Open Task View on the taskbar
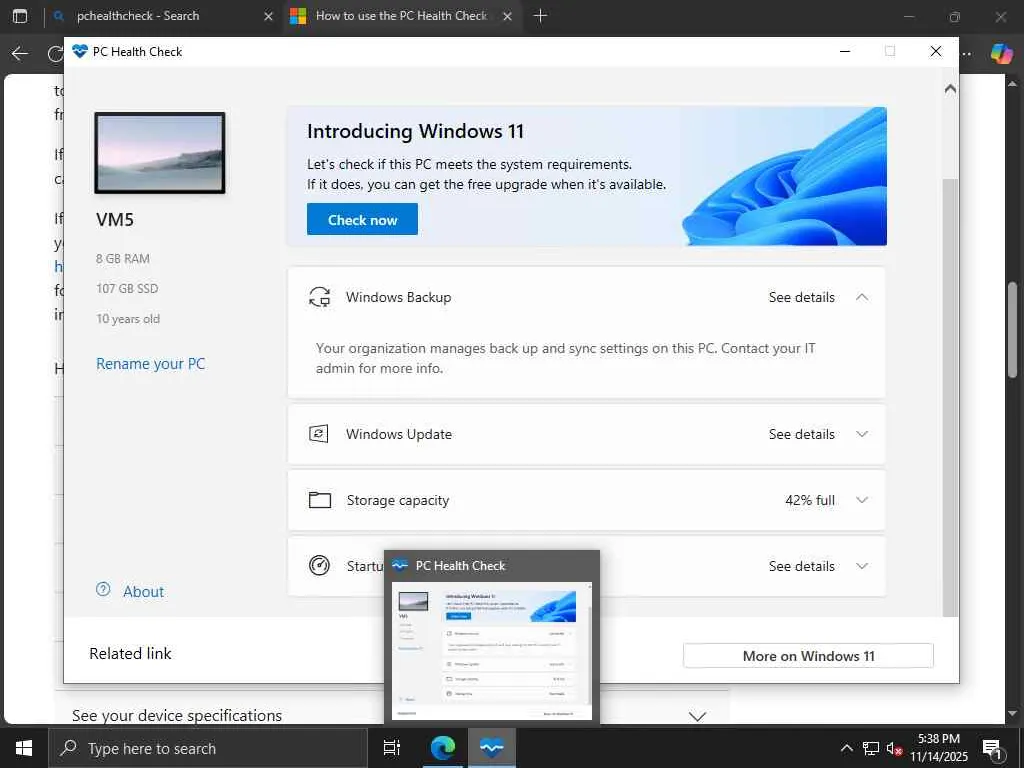Screen dimensions: 1024x768 (x=392, y=748)
